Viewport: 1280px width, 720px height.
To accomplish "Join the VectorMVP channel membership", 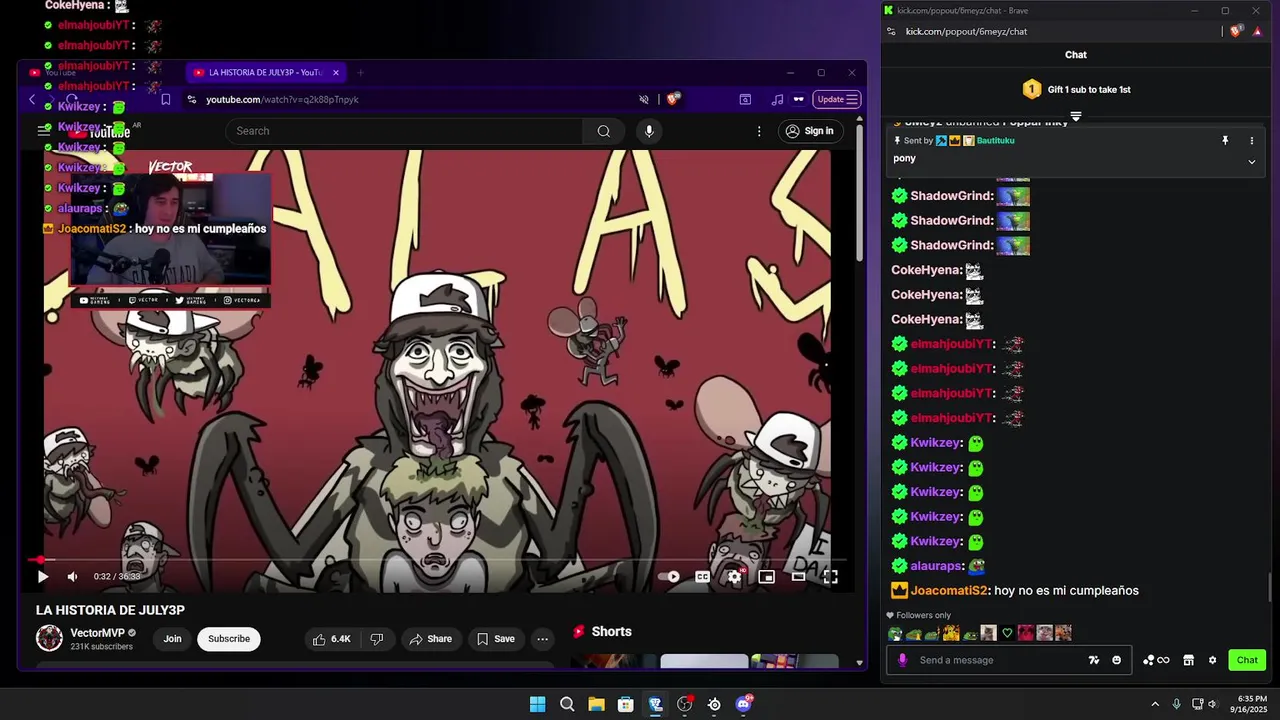I will [x=172, y=639].
